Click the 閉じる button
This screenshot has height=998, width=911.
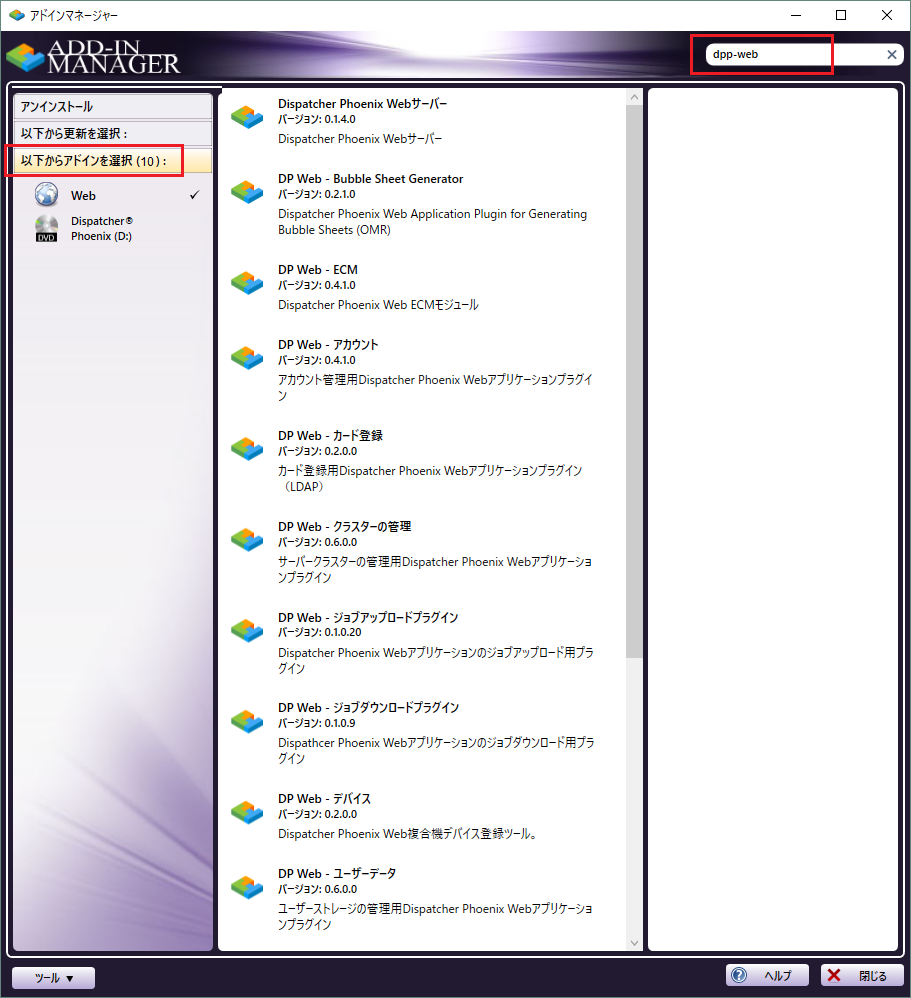pyautogui.click(x=863, y=975)
